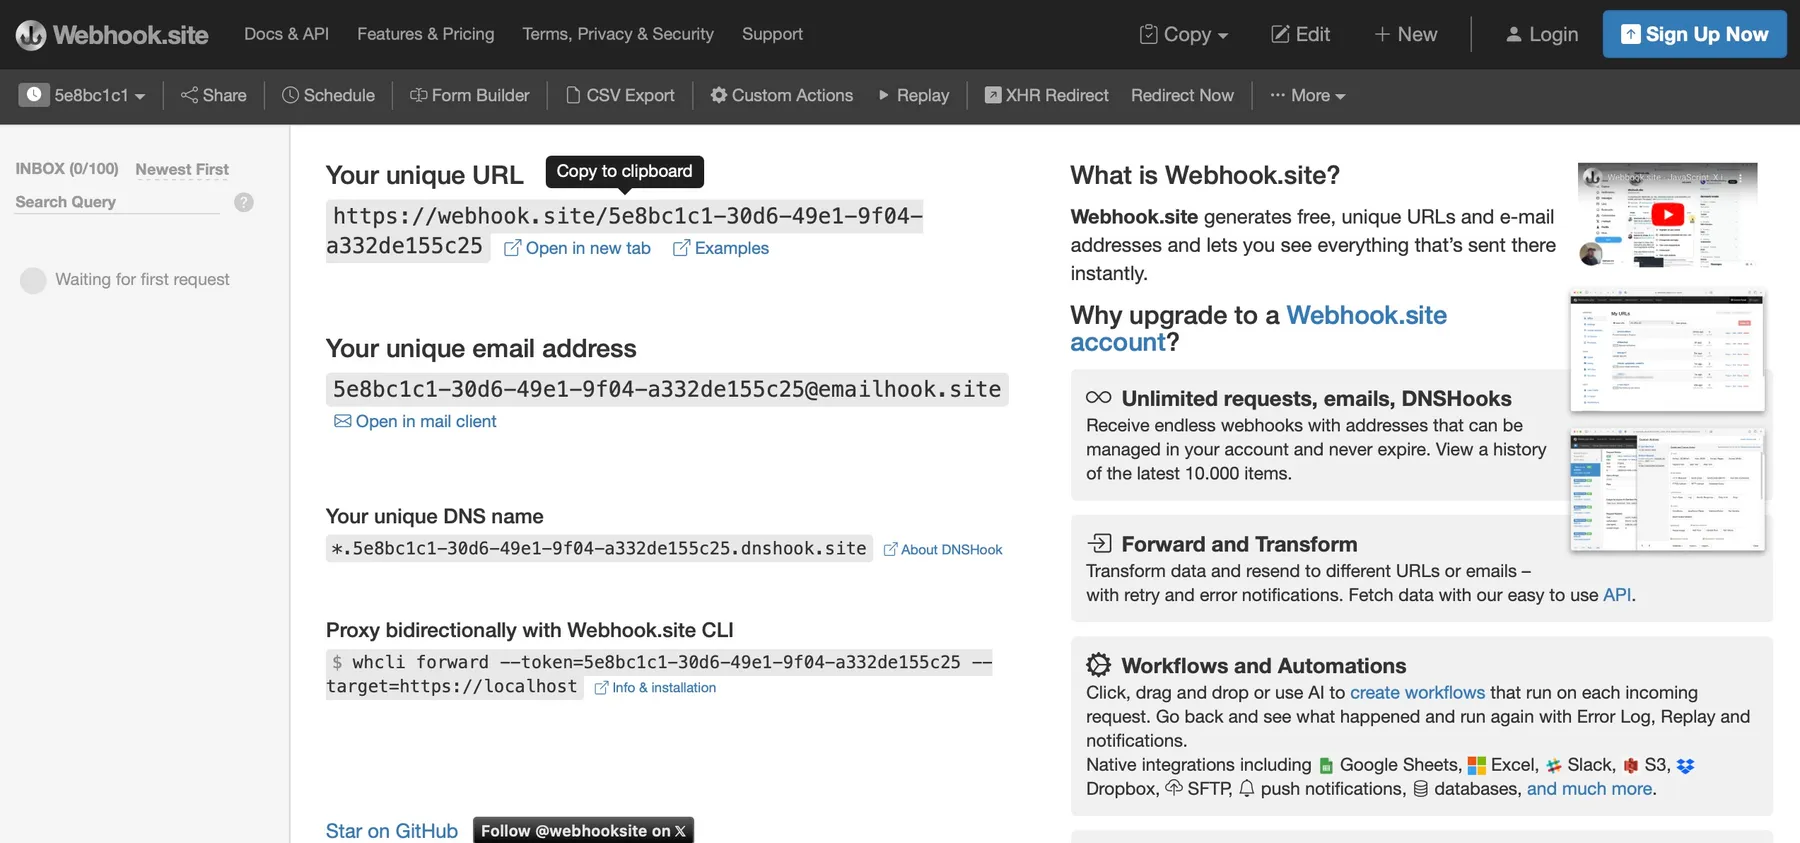Click the Google Sheets integration icon
Image resolution: width=1800 pixels, height=843 pixels.
coord(1326,766)
